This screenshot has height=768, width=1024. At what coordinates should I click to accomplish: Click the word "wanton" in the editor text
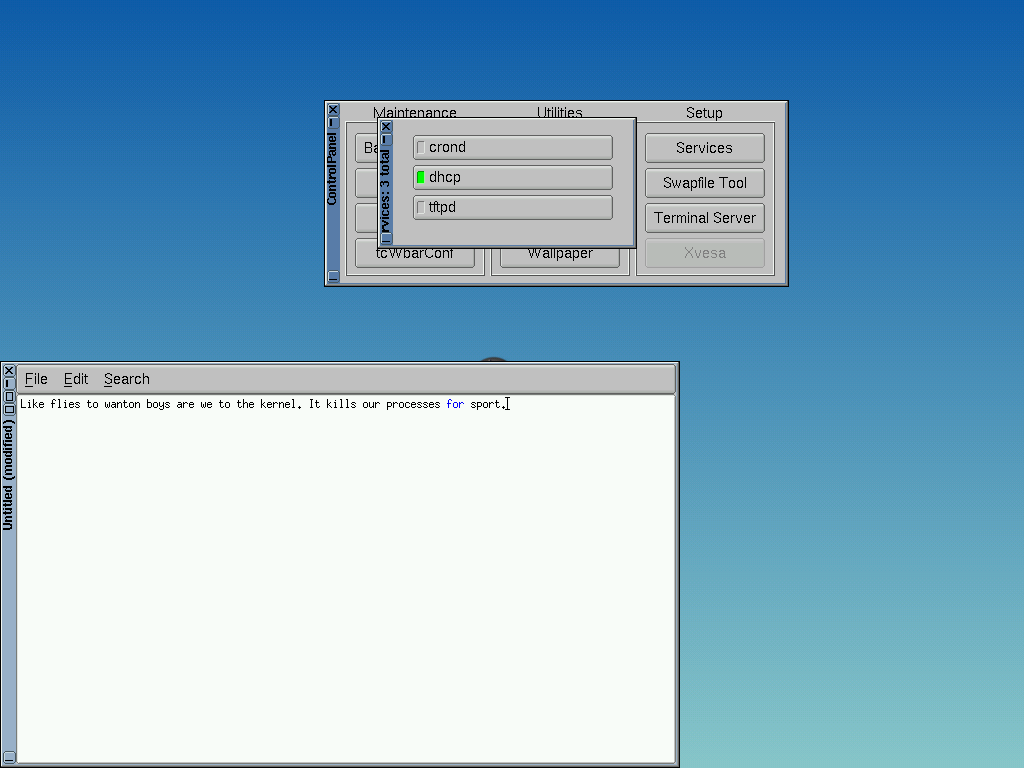tap(122, 404)
